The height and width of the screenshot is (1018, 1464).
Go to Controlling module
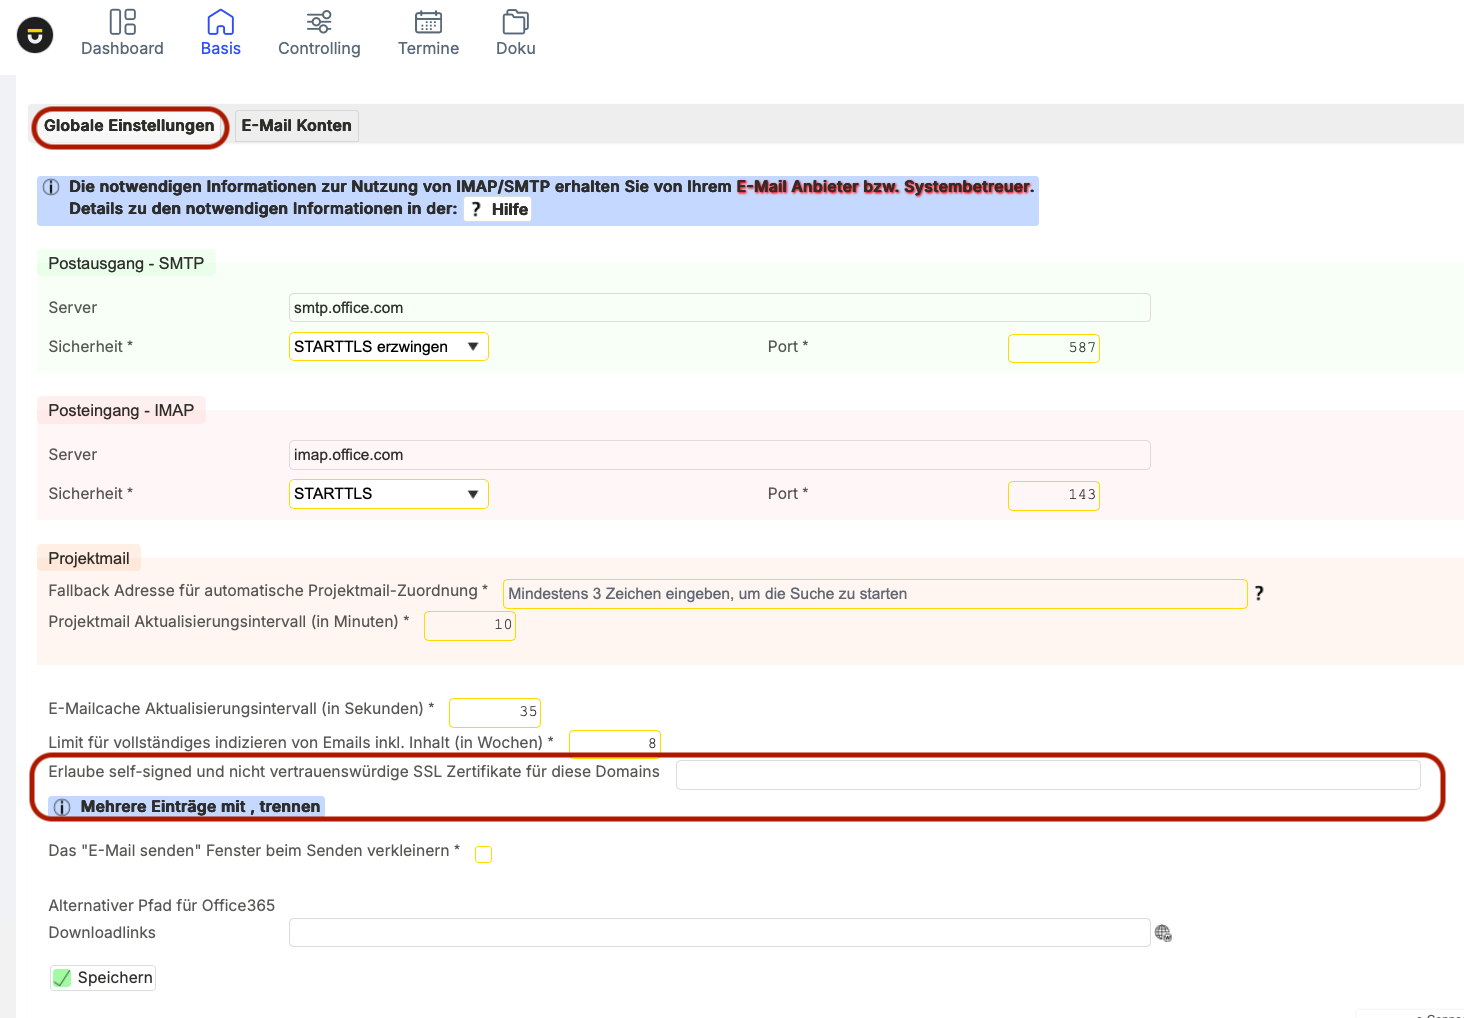coord(319,33)
